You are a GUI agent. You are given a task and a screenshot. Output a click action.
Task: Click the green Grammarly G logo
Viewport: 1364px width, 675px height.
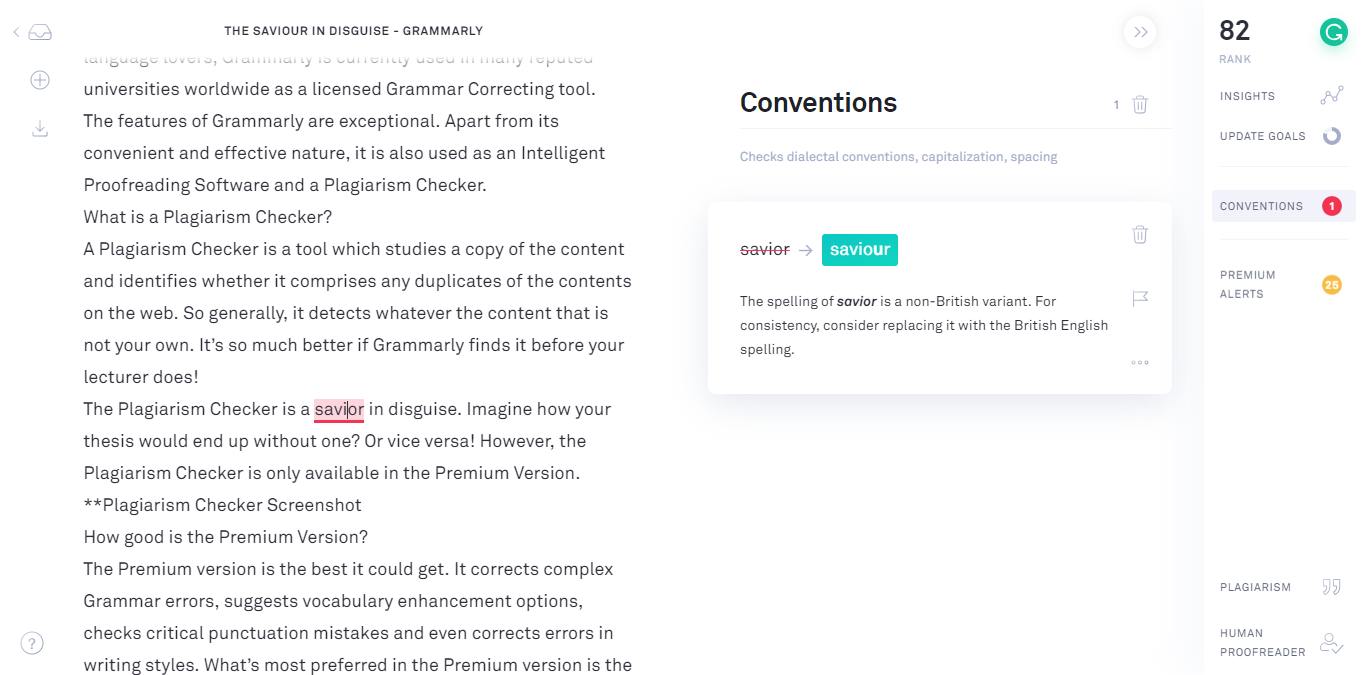tap(1333, 33)
